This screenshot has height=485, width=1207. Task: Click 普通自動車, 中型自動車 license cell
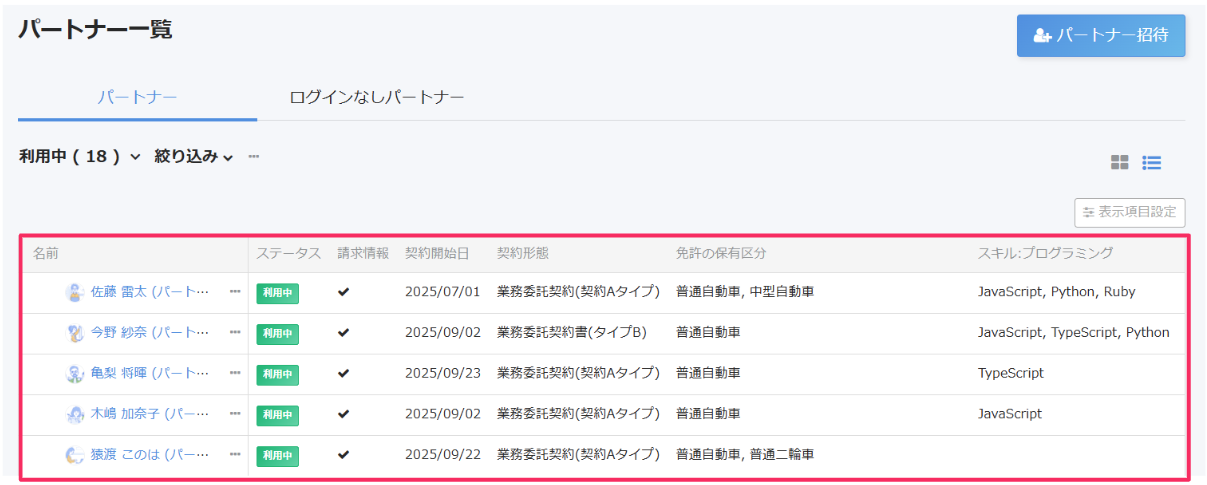[745, 292]
